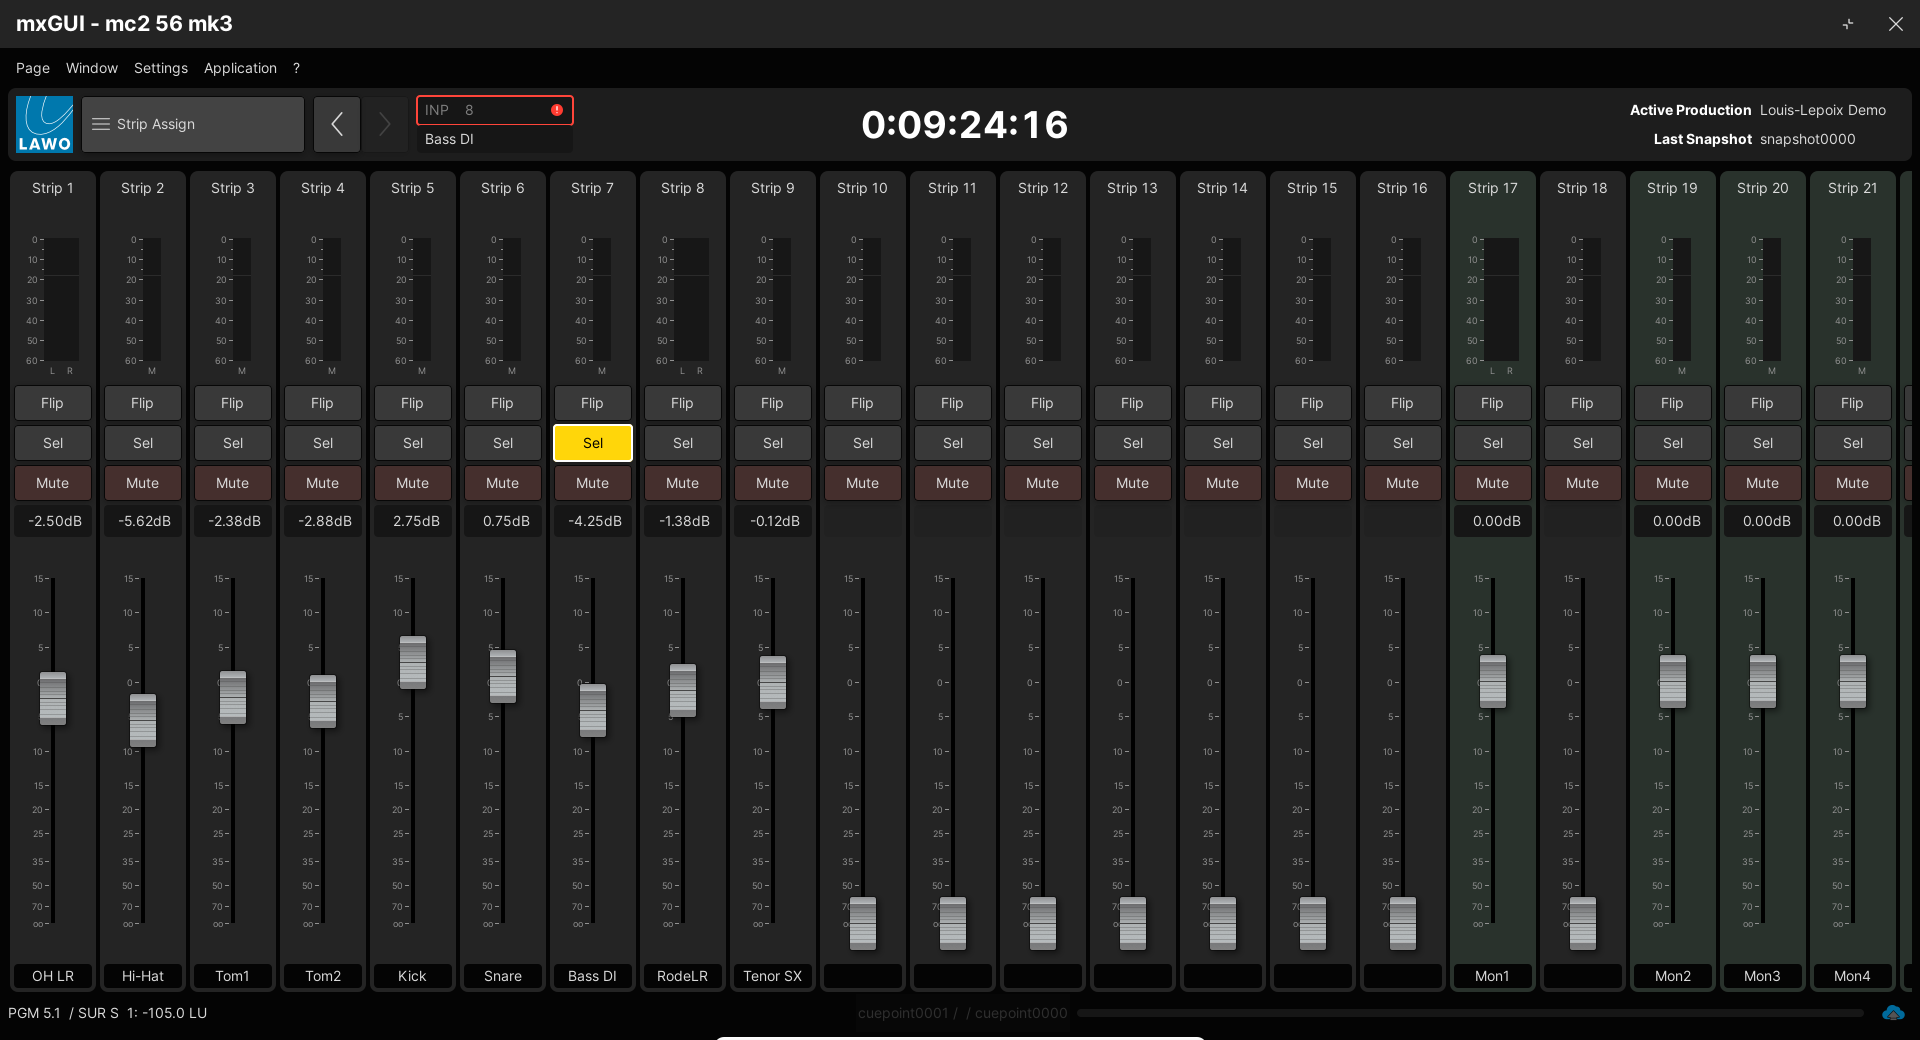Click the Hi-Hat fader handle
The height and width of the screenshot is (1040, 1920).
[x=143, y=720]
